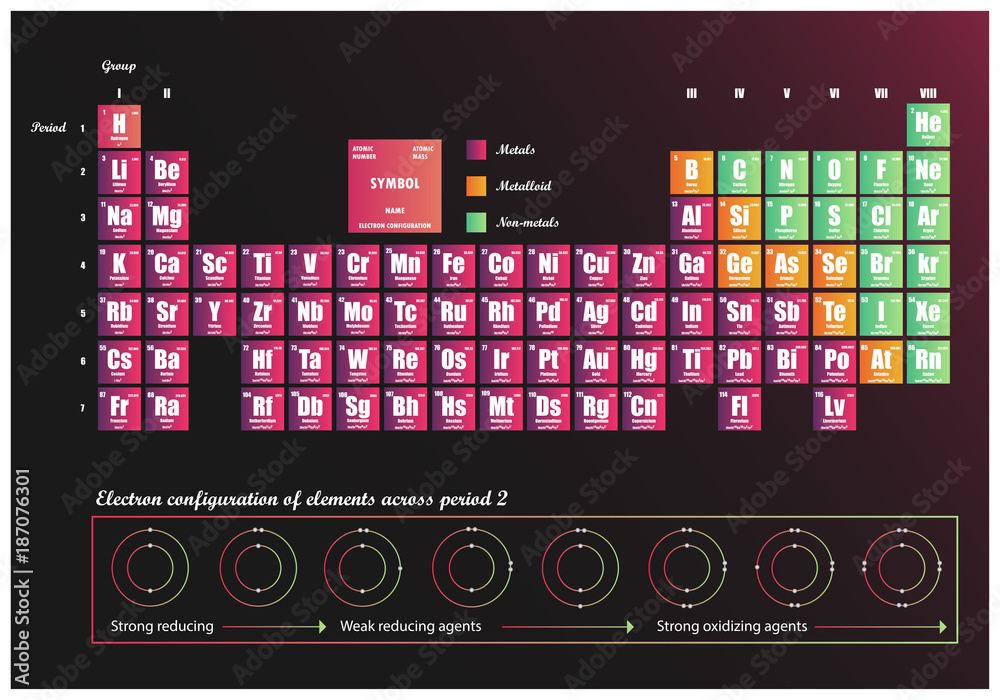Click the Hydrogen (H) element tile
1000x700 pixels.
pyautogui.click(x=119, y=126)
